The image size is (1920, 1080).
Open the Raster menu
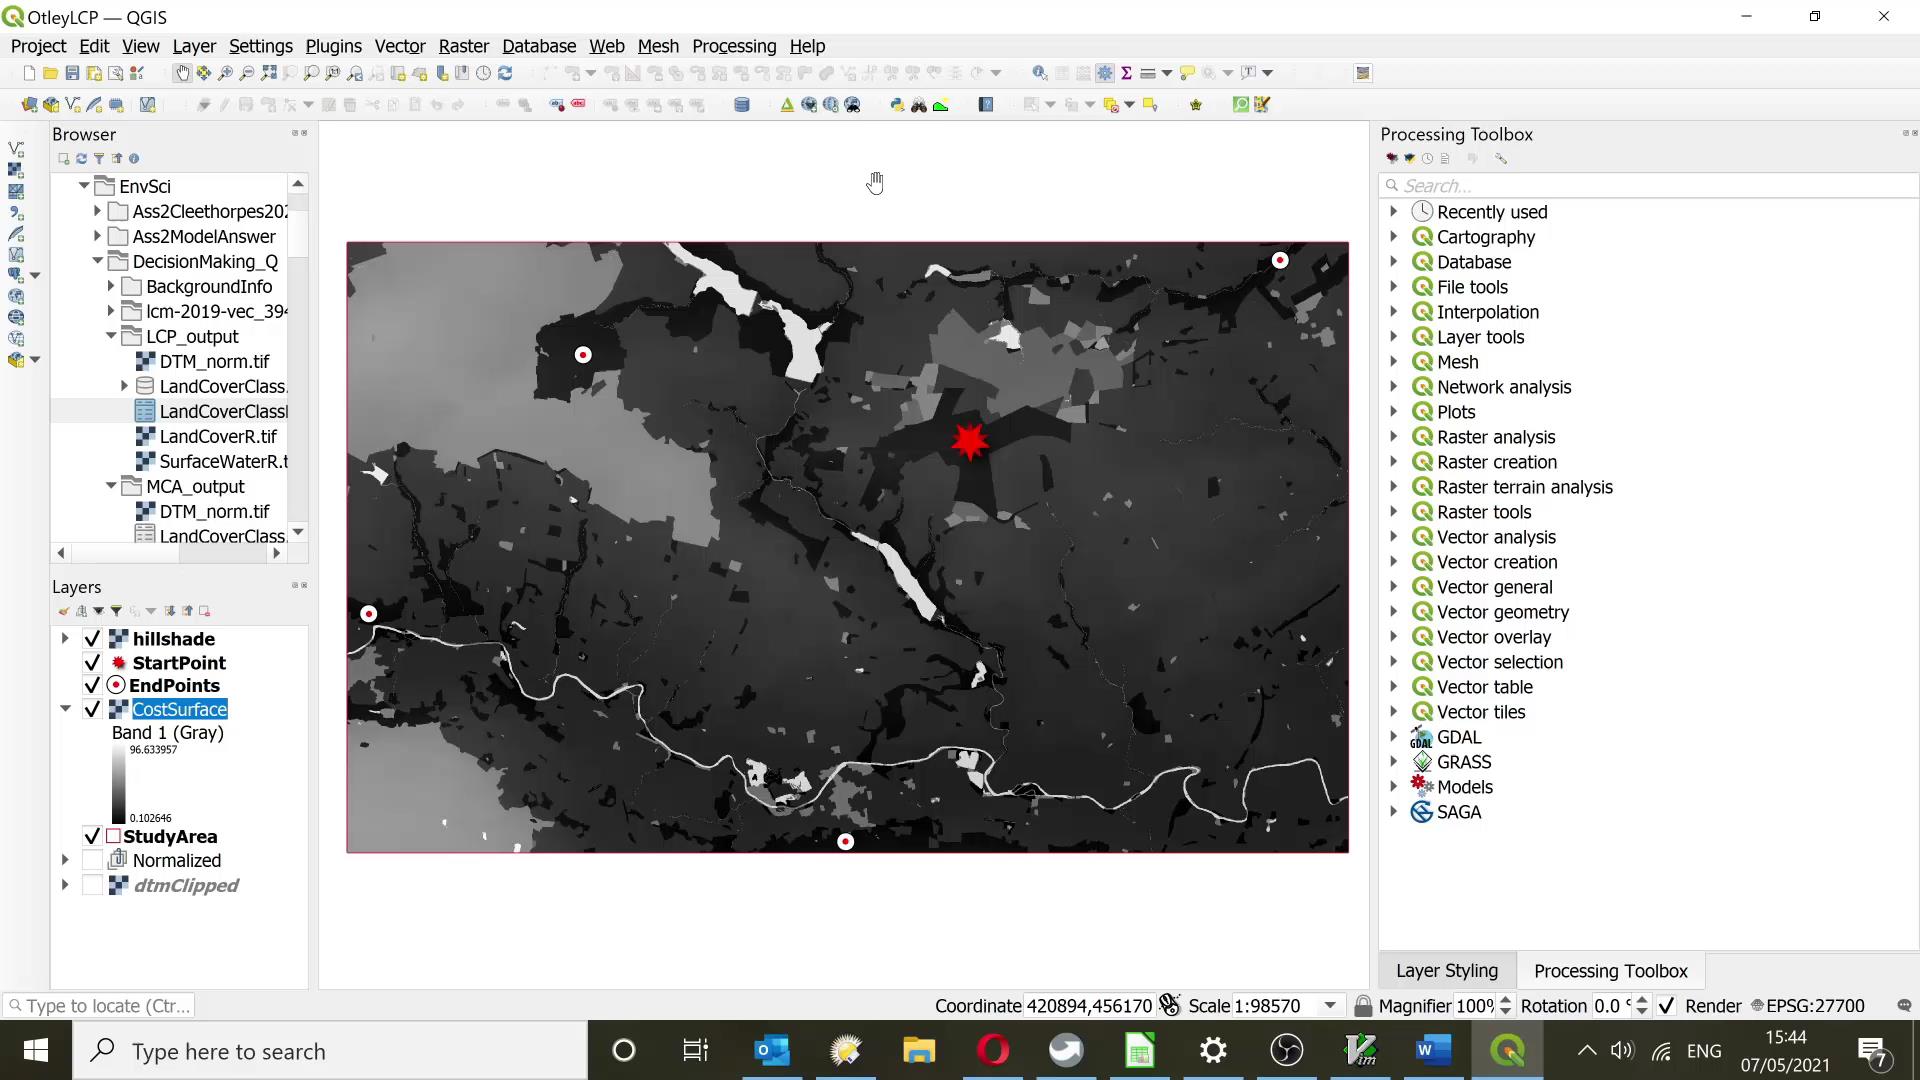[x=463, y=46]
